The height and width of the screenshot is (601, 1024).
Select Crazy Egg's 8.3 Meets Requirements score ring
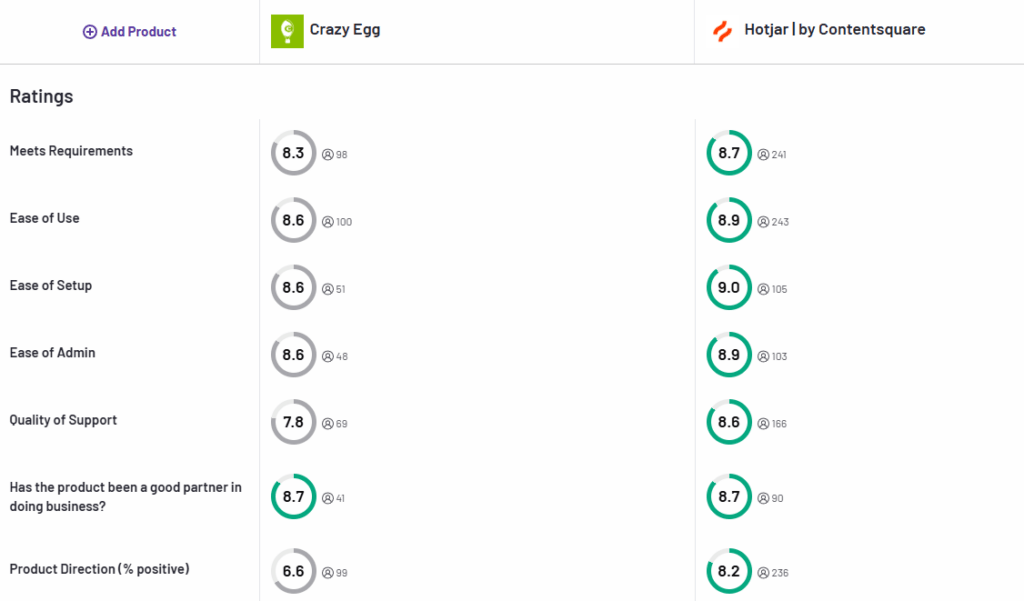(293, 153)
